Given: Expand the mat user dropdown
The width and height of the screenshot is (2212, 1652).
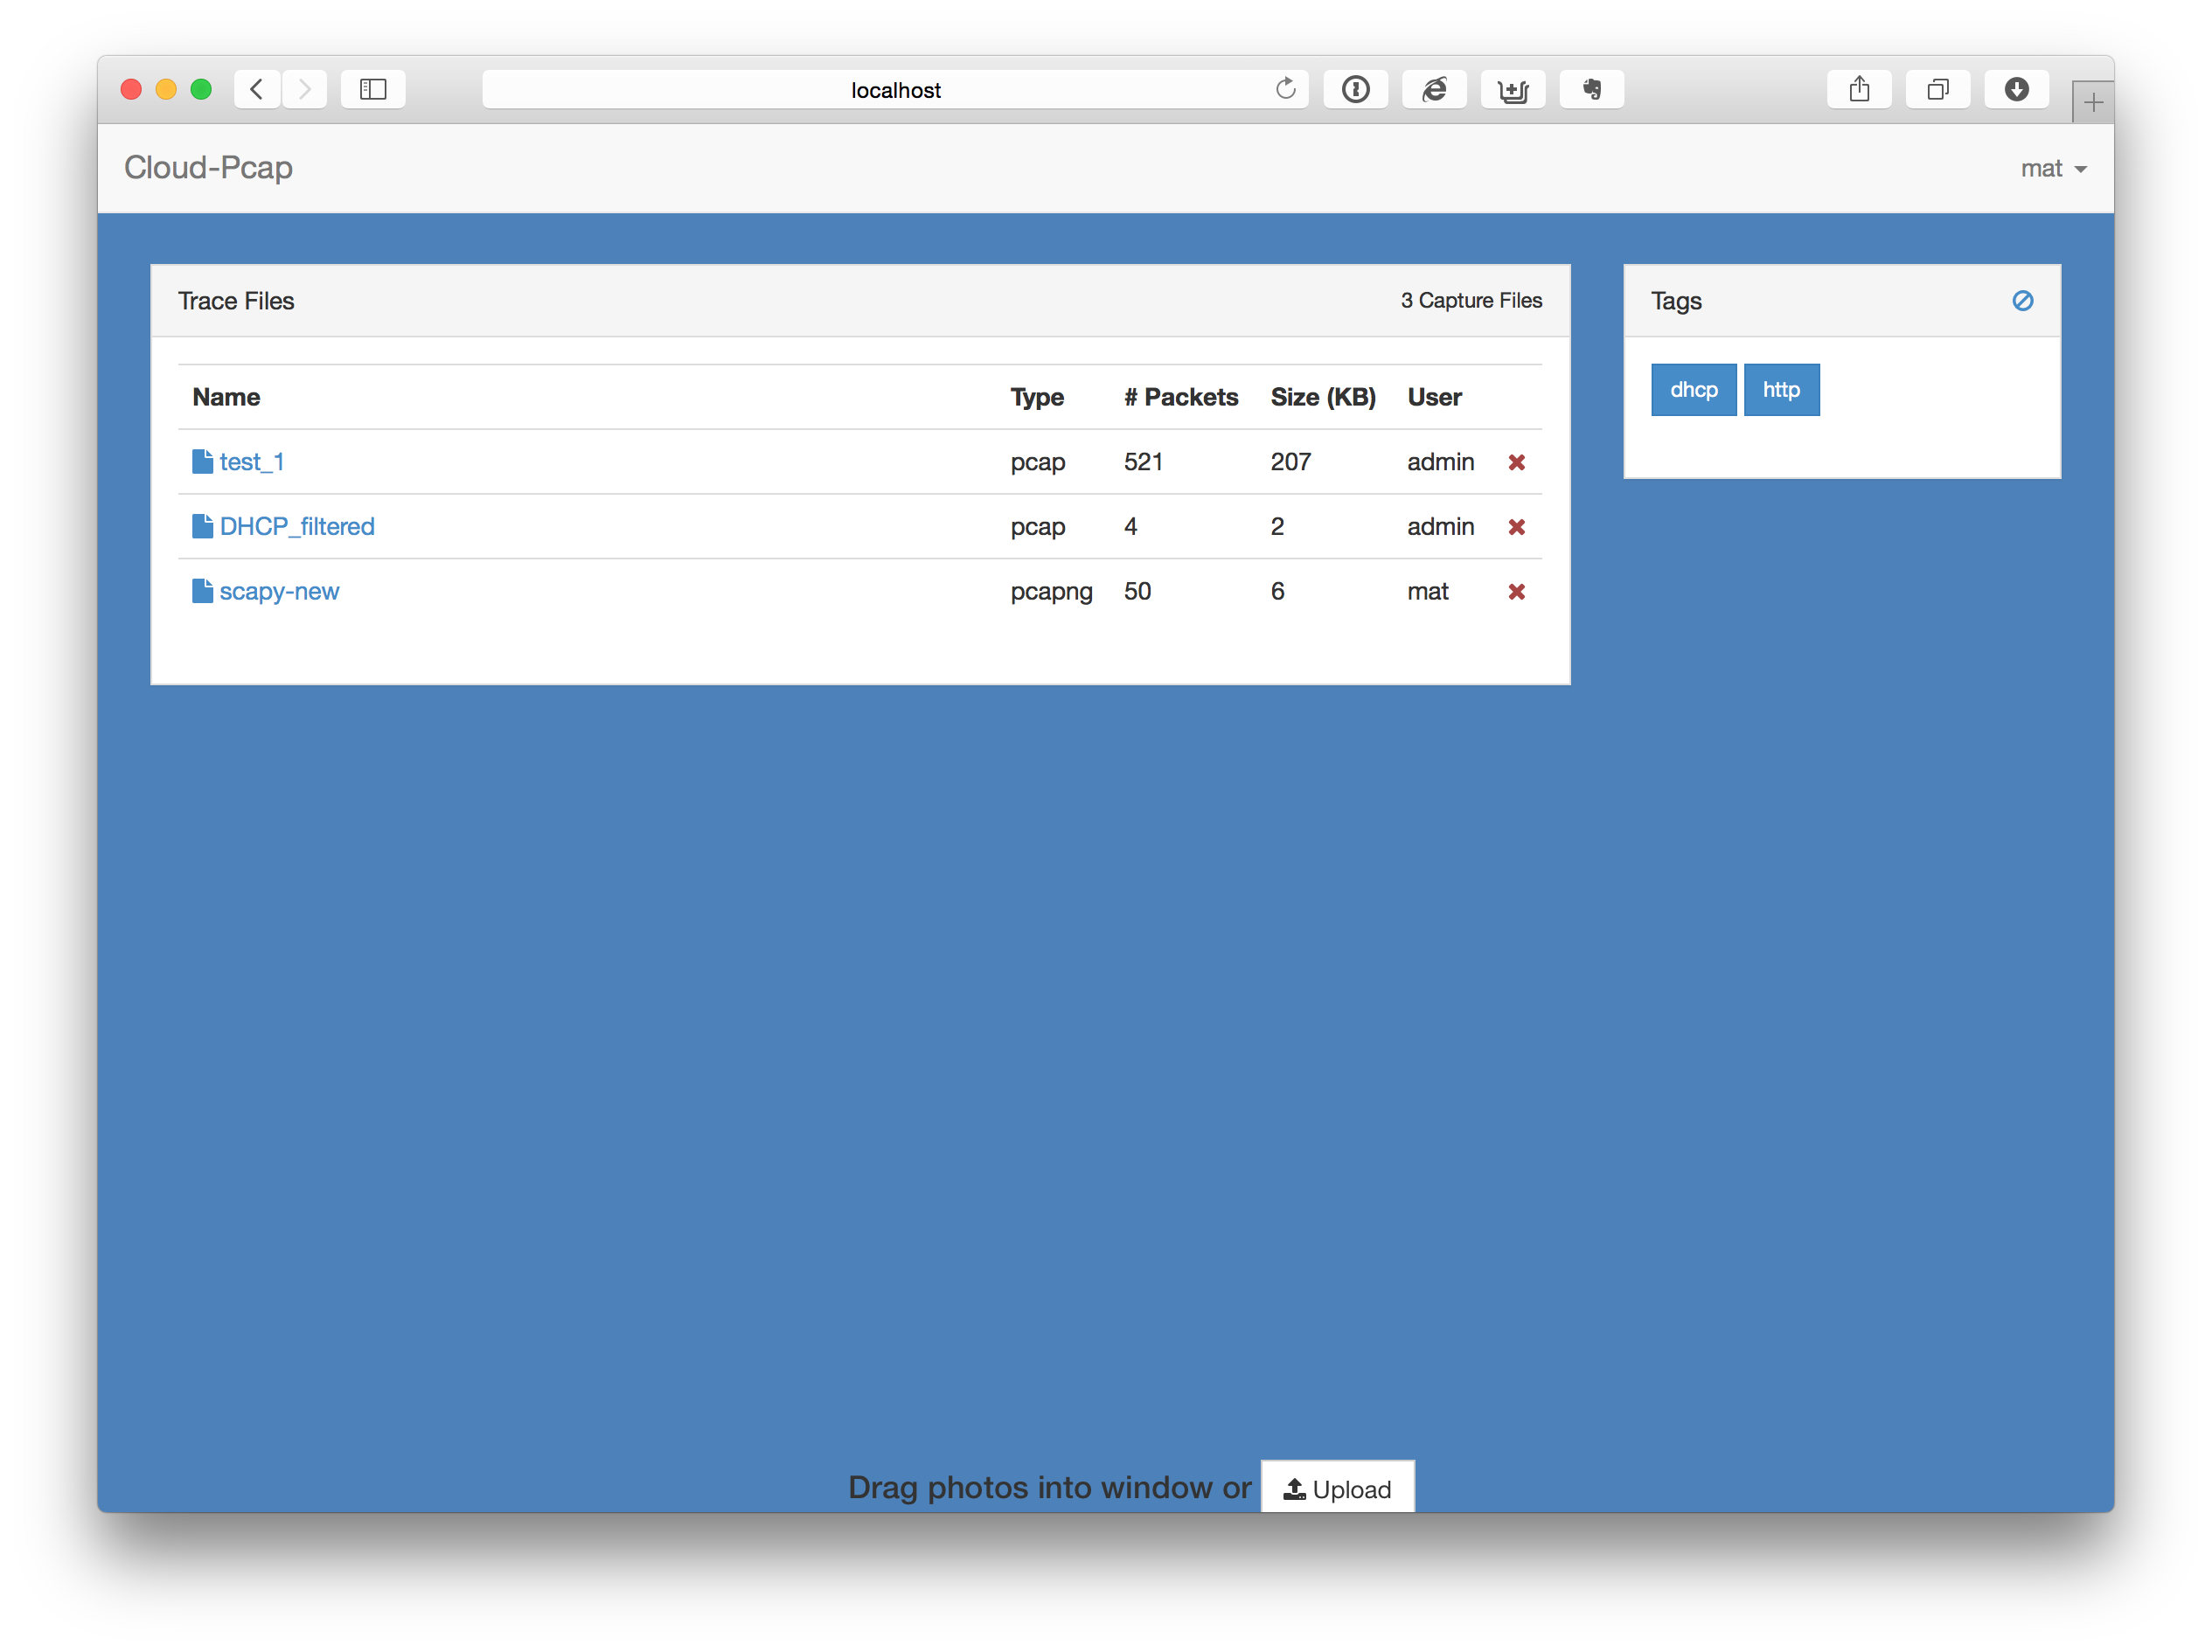Looking at the screenshot, I should [x=2052, y=169].
